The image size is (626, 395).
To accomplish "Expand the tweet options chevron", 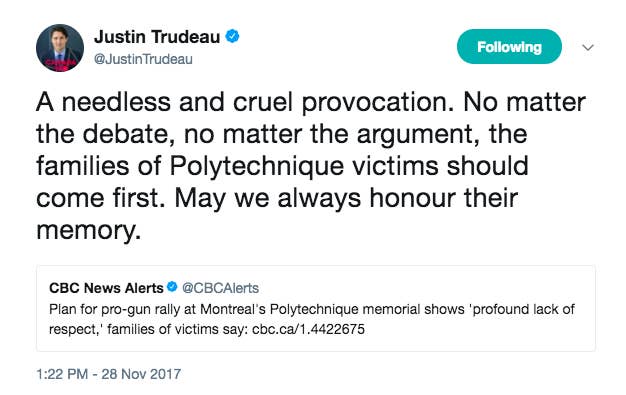I will point(588,48).
